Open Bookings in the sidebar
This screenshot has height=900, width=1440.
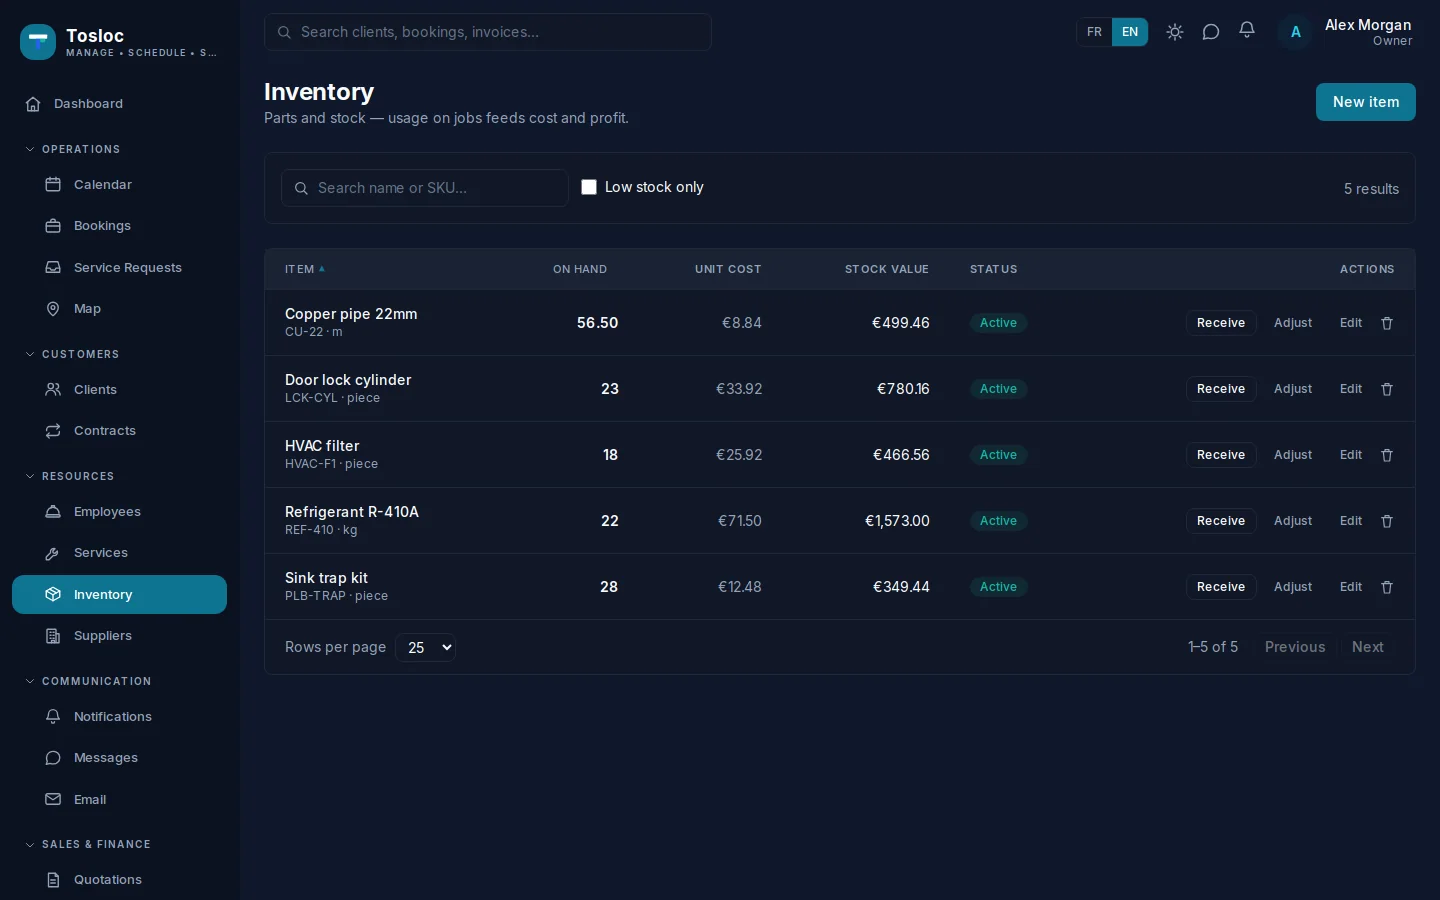pyautogui.click(x=119, y=226)
